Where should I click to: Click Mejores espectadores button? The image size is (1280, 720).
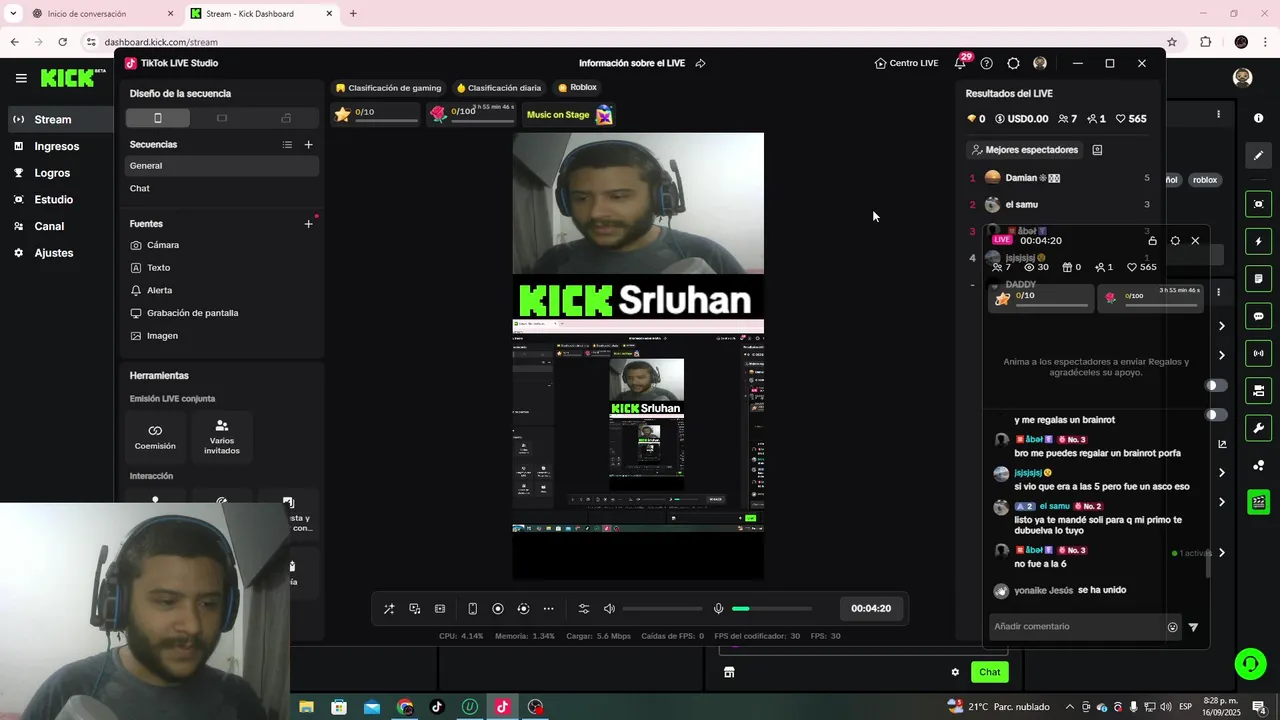click(x=1025, y=150)
